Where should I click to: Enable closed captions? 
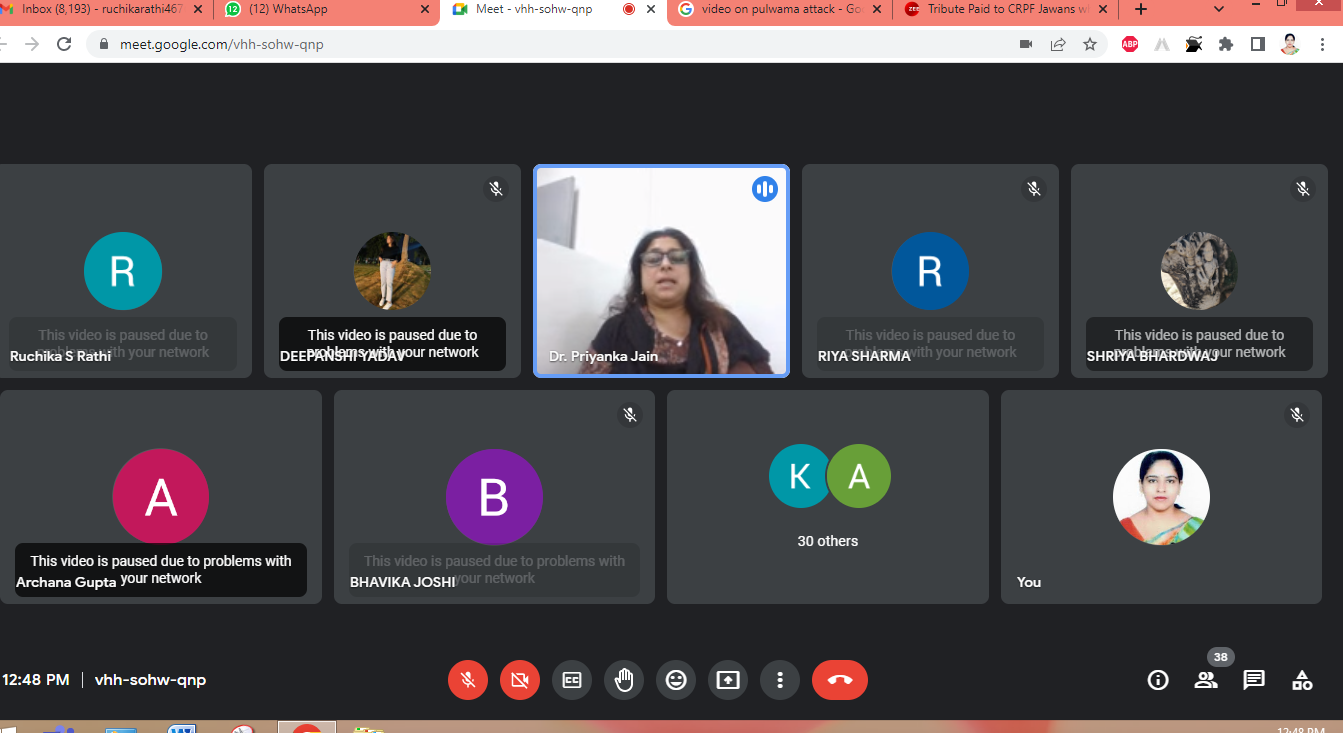click(572, 680)
